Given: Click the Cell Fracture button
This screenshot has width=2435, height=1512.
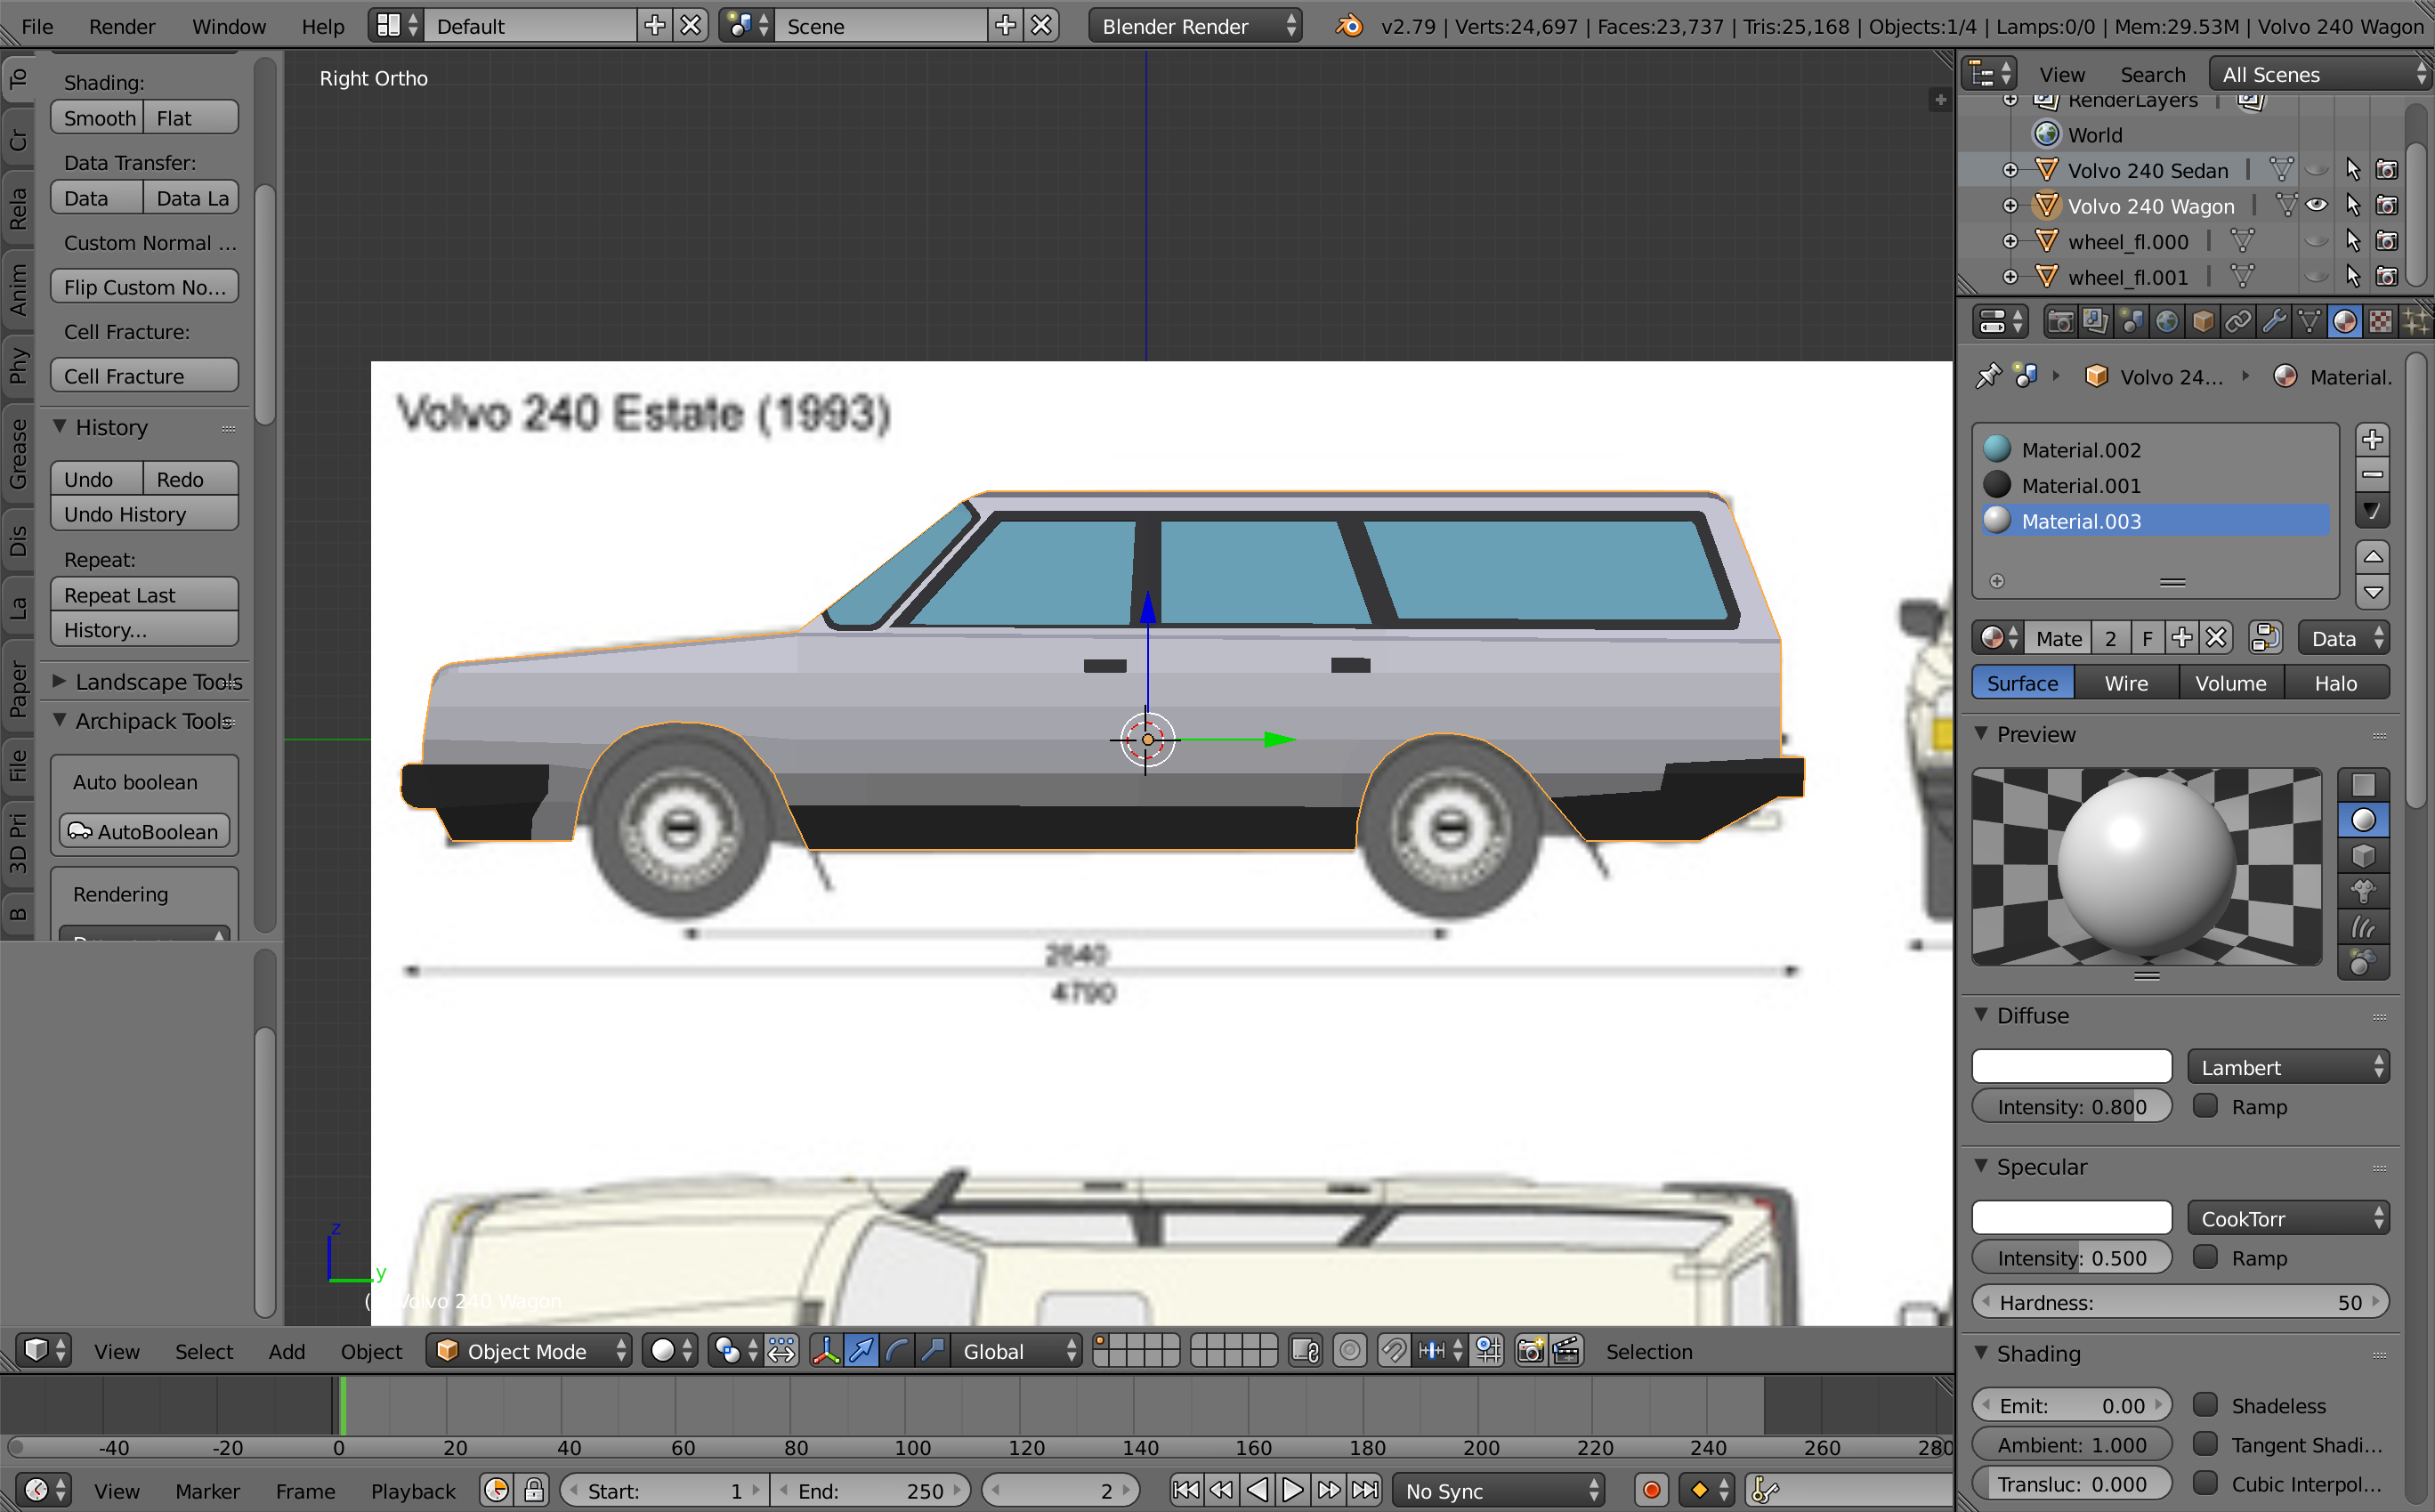Looking at the screenshot, I should pyautogui.click(x=144, y=376).
